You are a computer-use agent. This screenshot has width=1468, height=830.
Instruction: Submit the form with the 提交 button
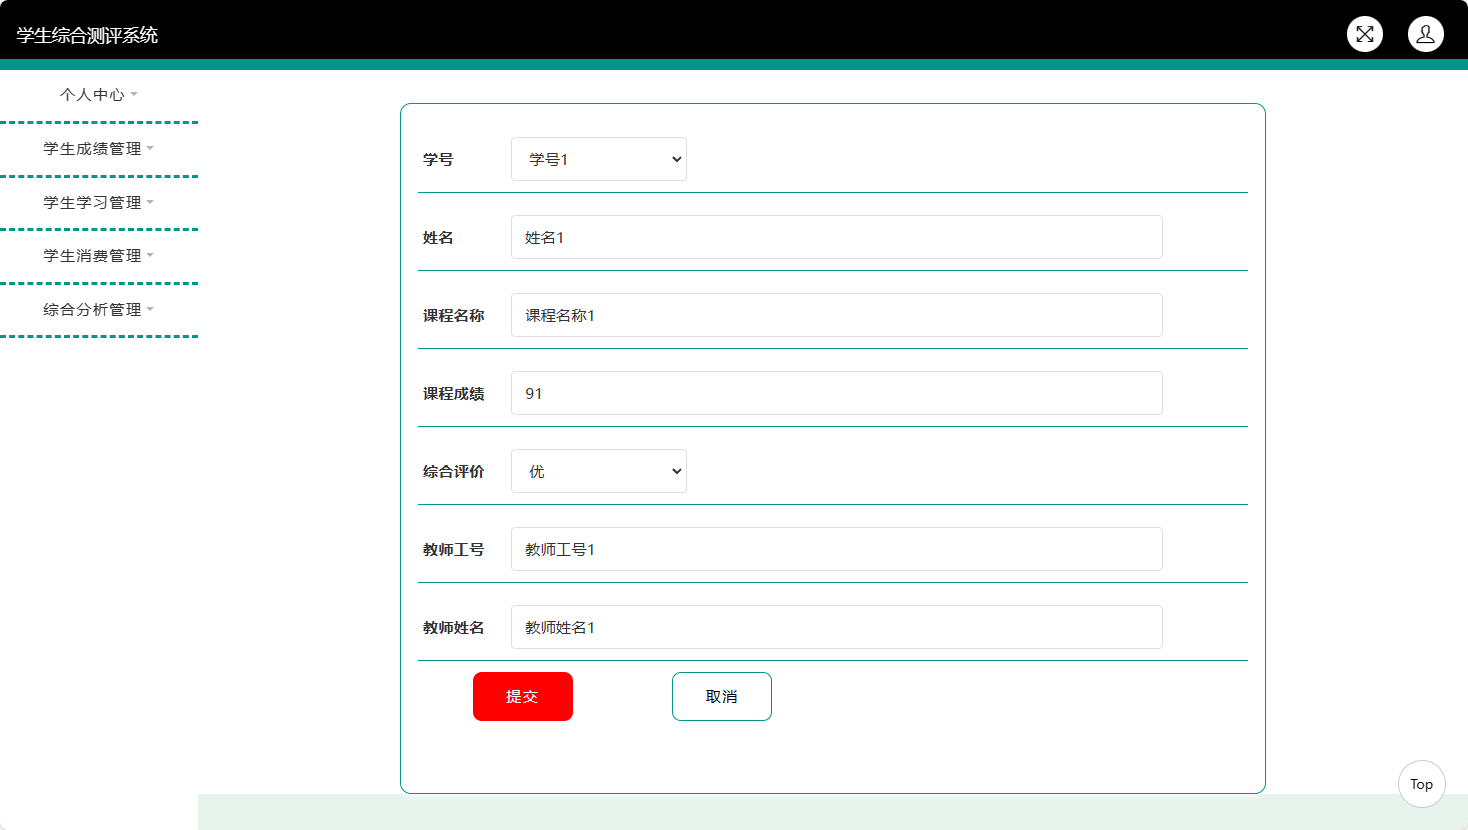pyautogui.click(x=522, y=696)
